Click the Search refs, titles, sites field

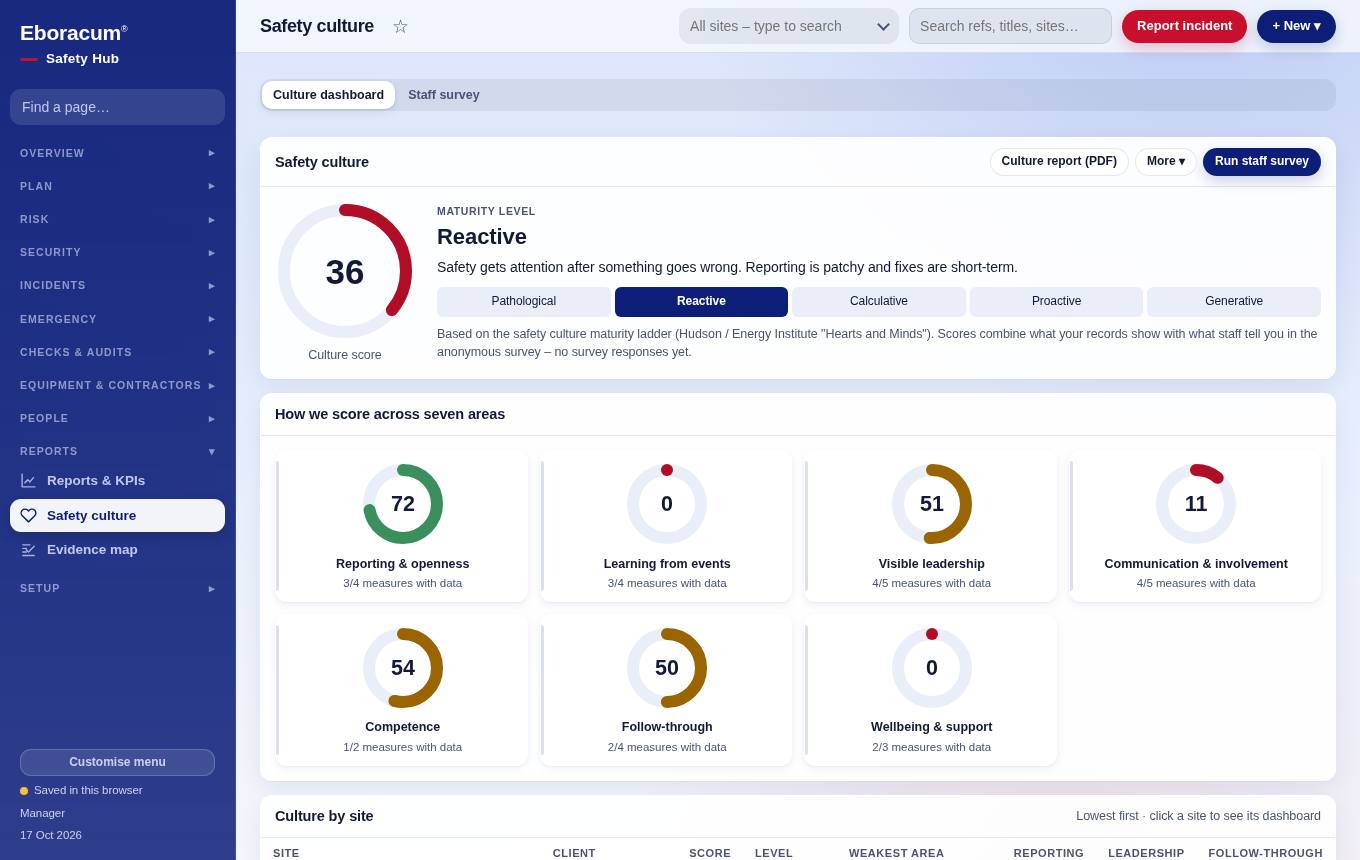tap(1010, 26)
